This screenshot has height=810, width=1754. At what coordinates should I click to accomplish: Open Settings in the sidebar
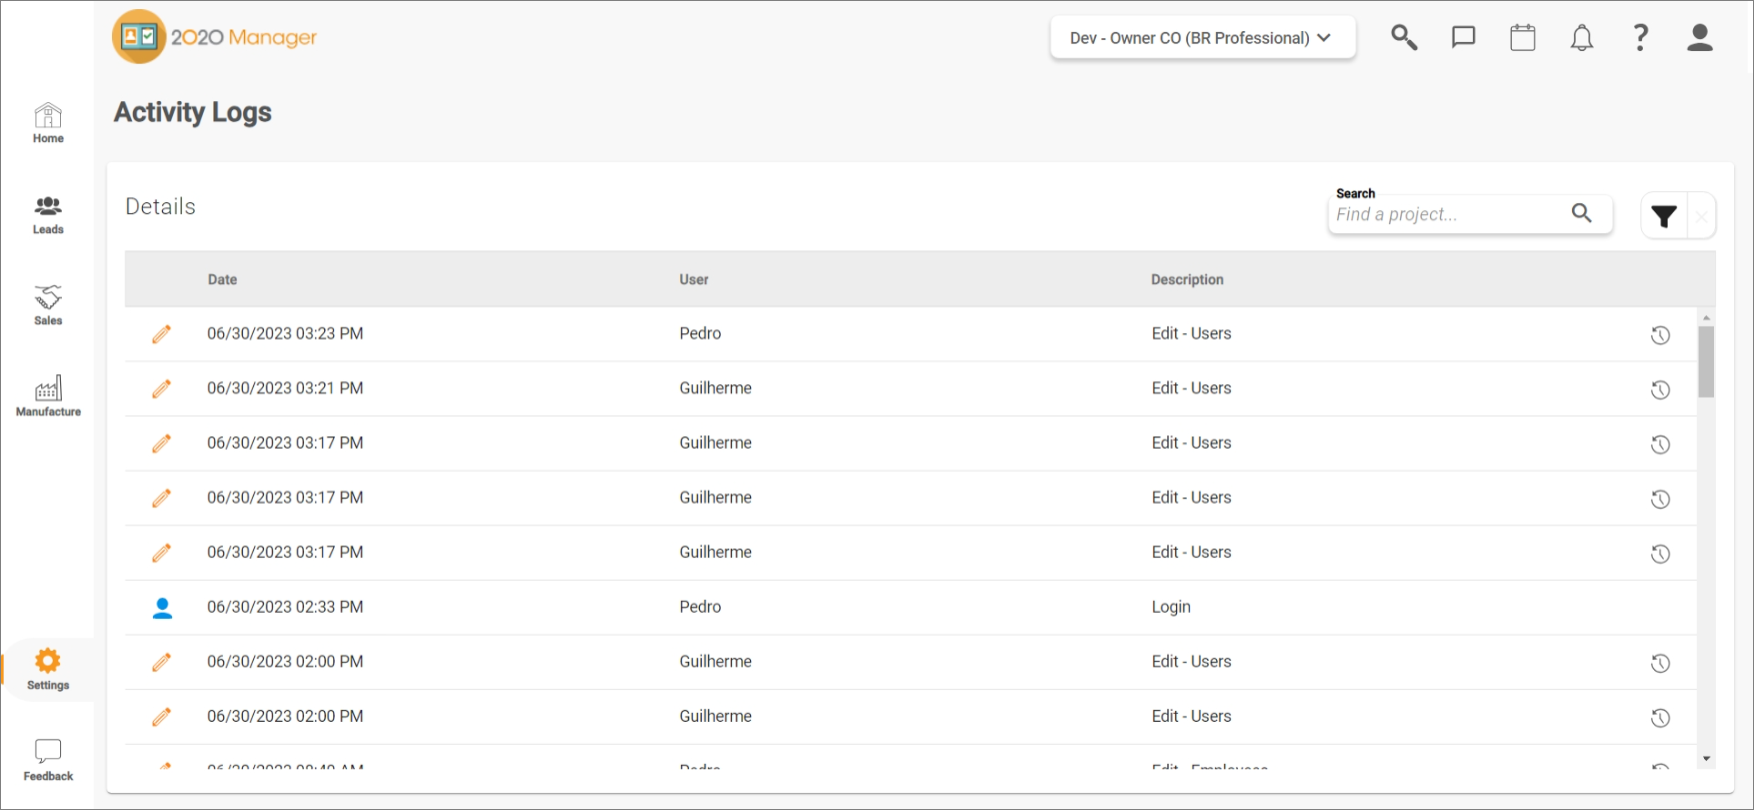48,669
